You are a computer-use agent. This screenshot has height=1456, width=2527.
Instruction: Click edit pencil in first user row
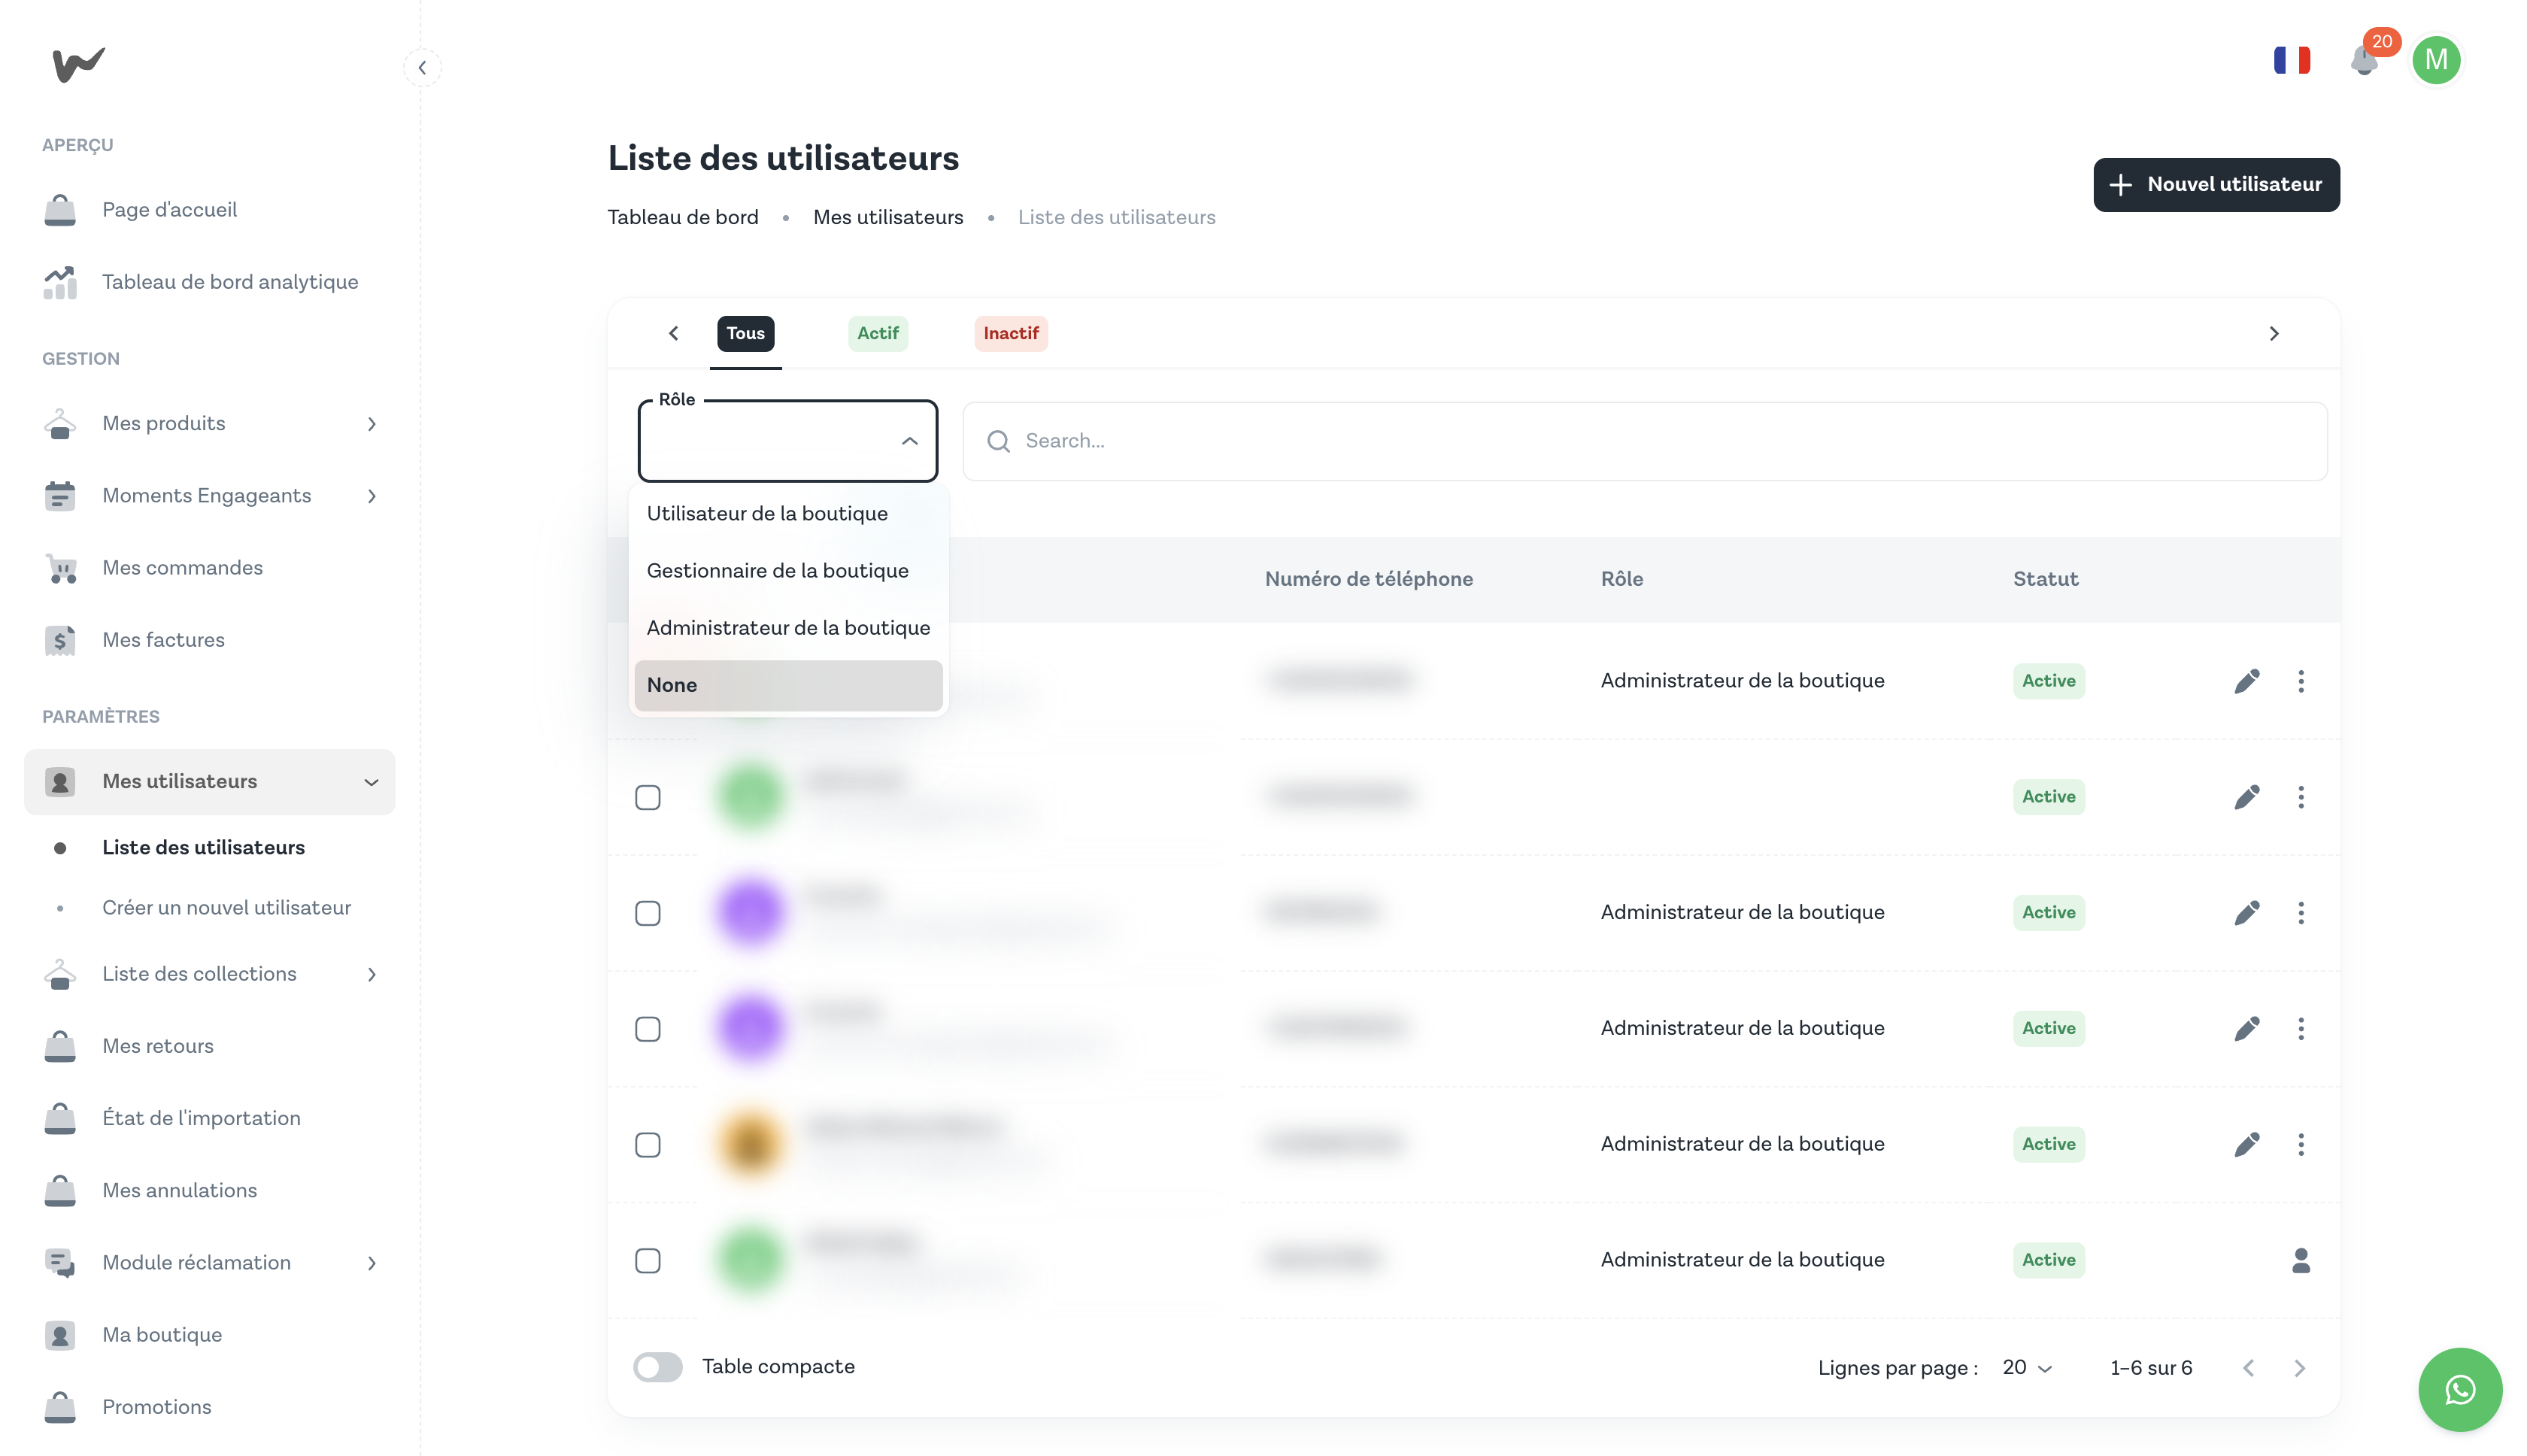(x=2246, y=681)
